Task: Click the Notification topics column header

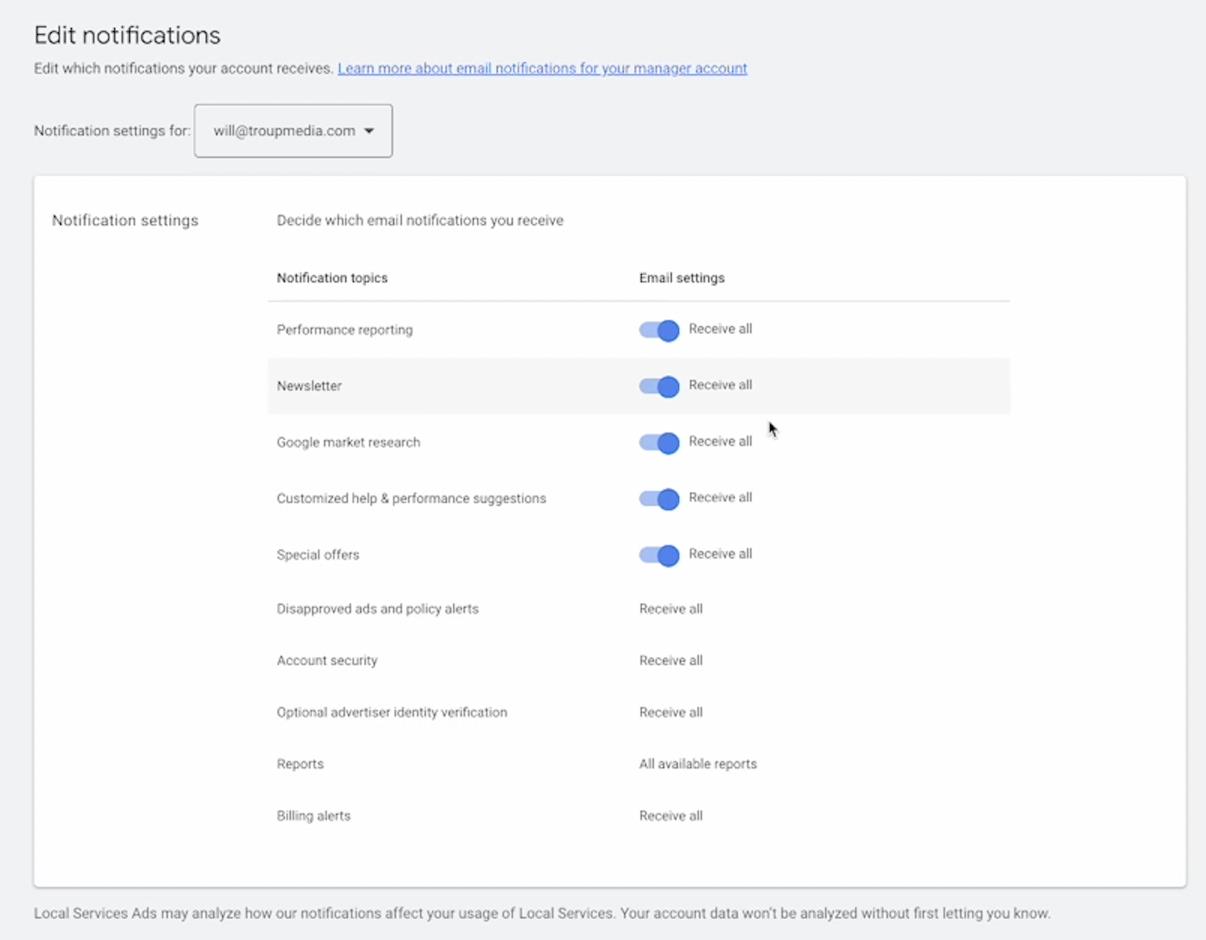Action: [x=332, y=278]
